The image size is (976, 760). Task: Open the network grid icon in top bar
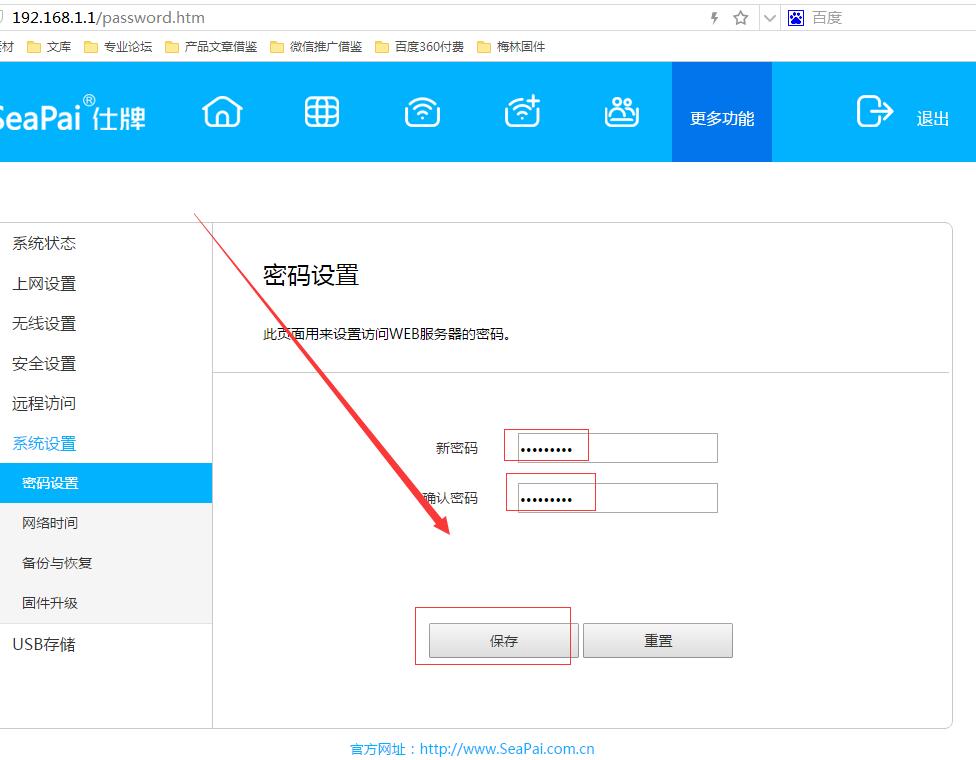click(322, 112)
